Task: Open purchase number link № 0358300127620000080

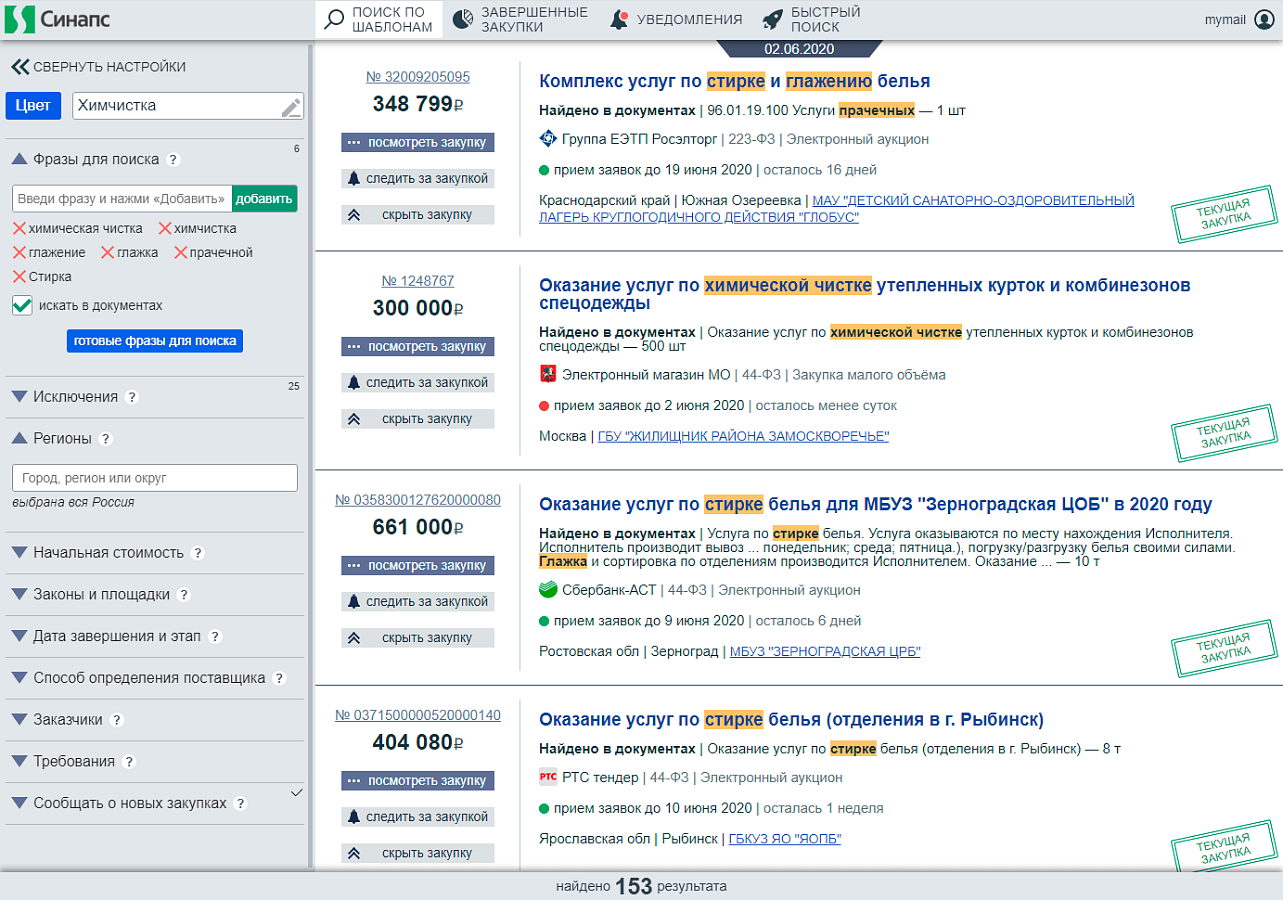Action: (x=418, y=500)
